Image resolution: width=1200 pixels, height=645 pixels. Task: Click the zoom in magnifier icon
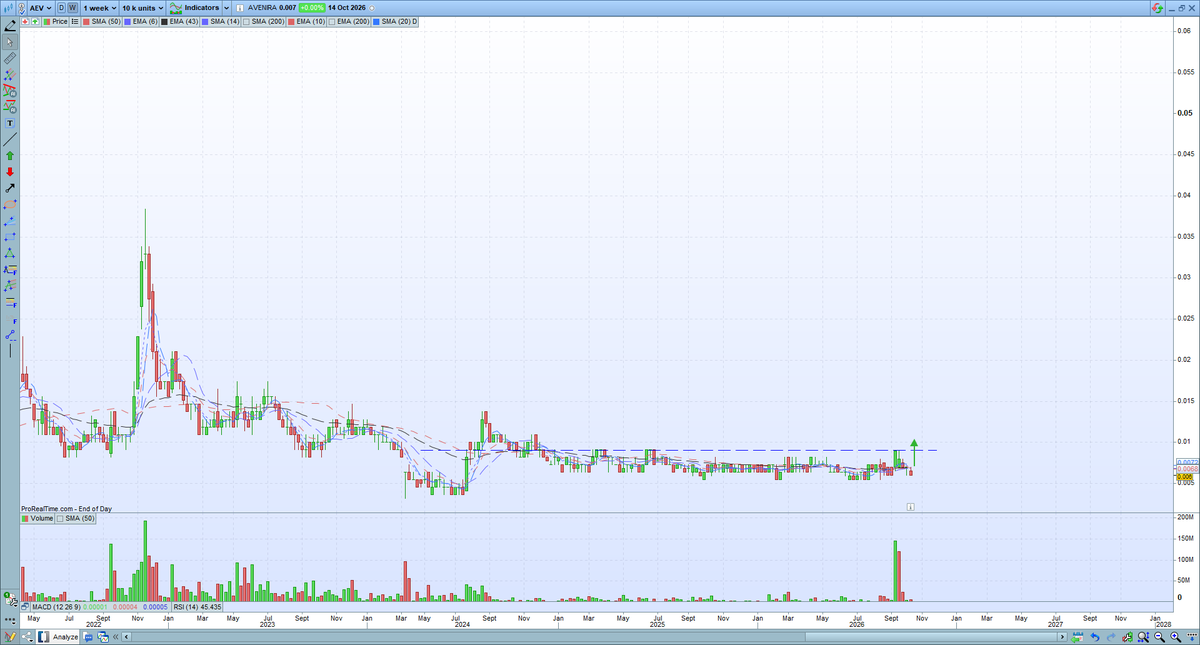click(1175, 636)
